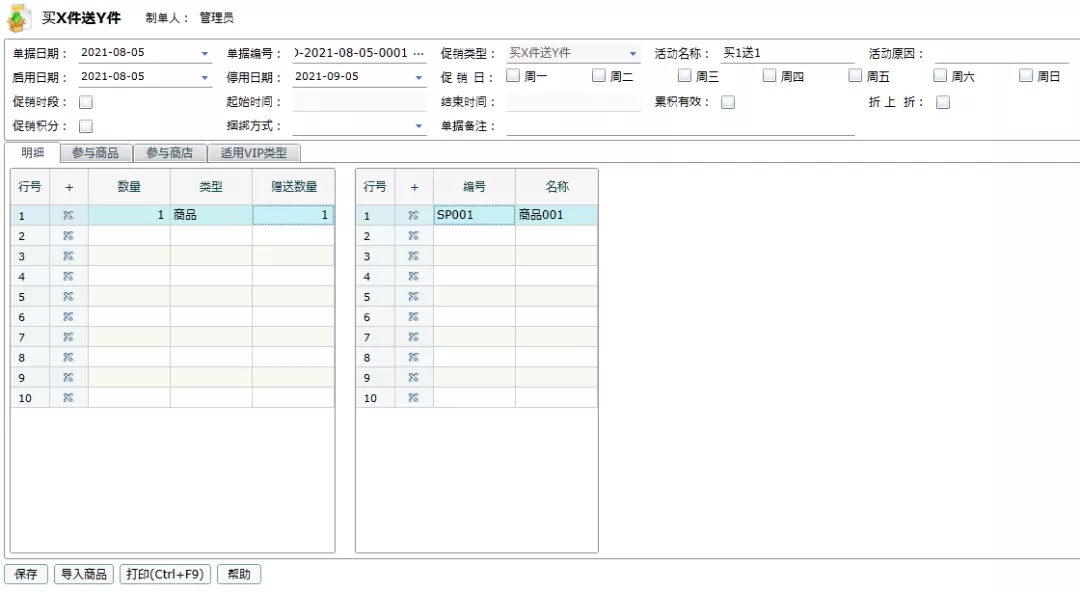Viewport: 1080px width, 592px height.
Task: Open the 单据日期 date dropdown
Action: tap(205, 54)
